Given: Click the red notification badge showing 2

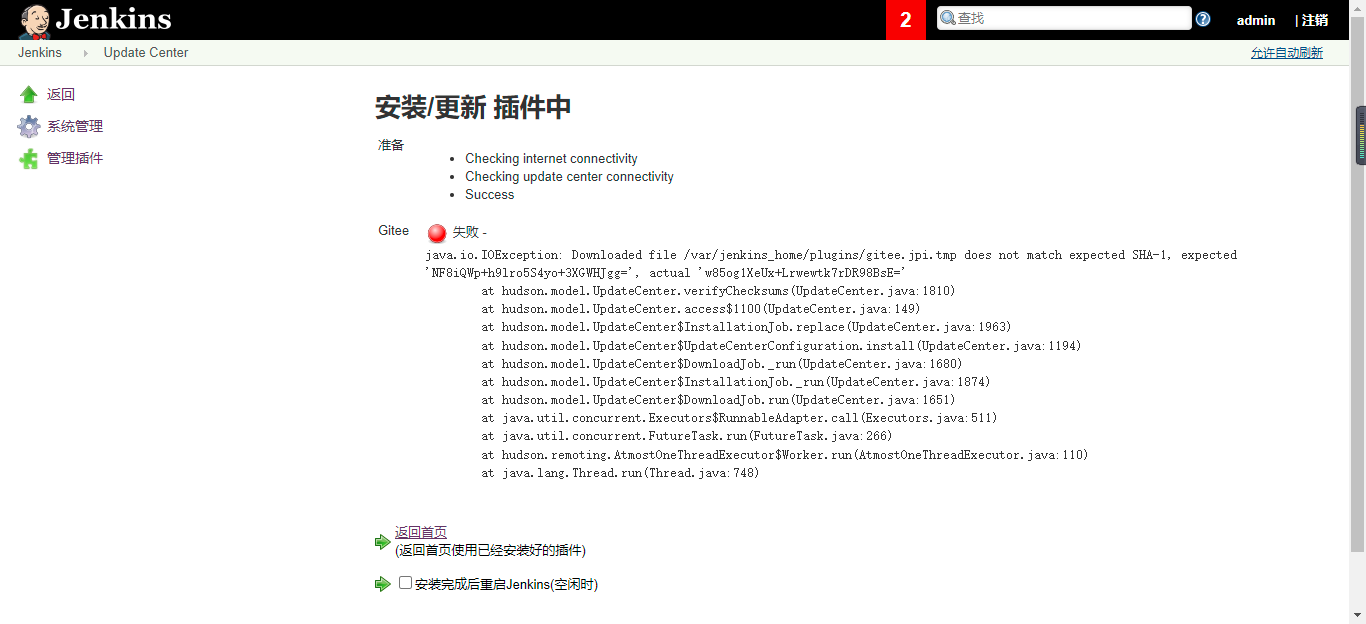Looking at the screenshot, I should click(x=906, y=20).
